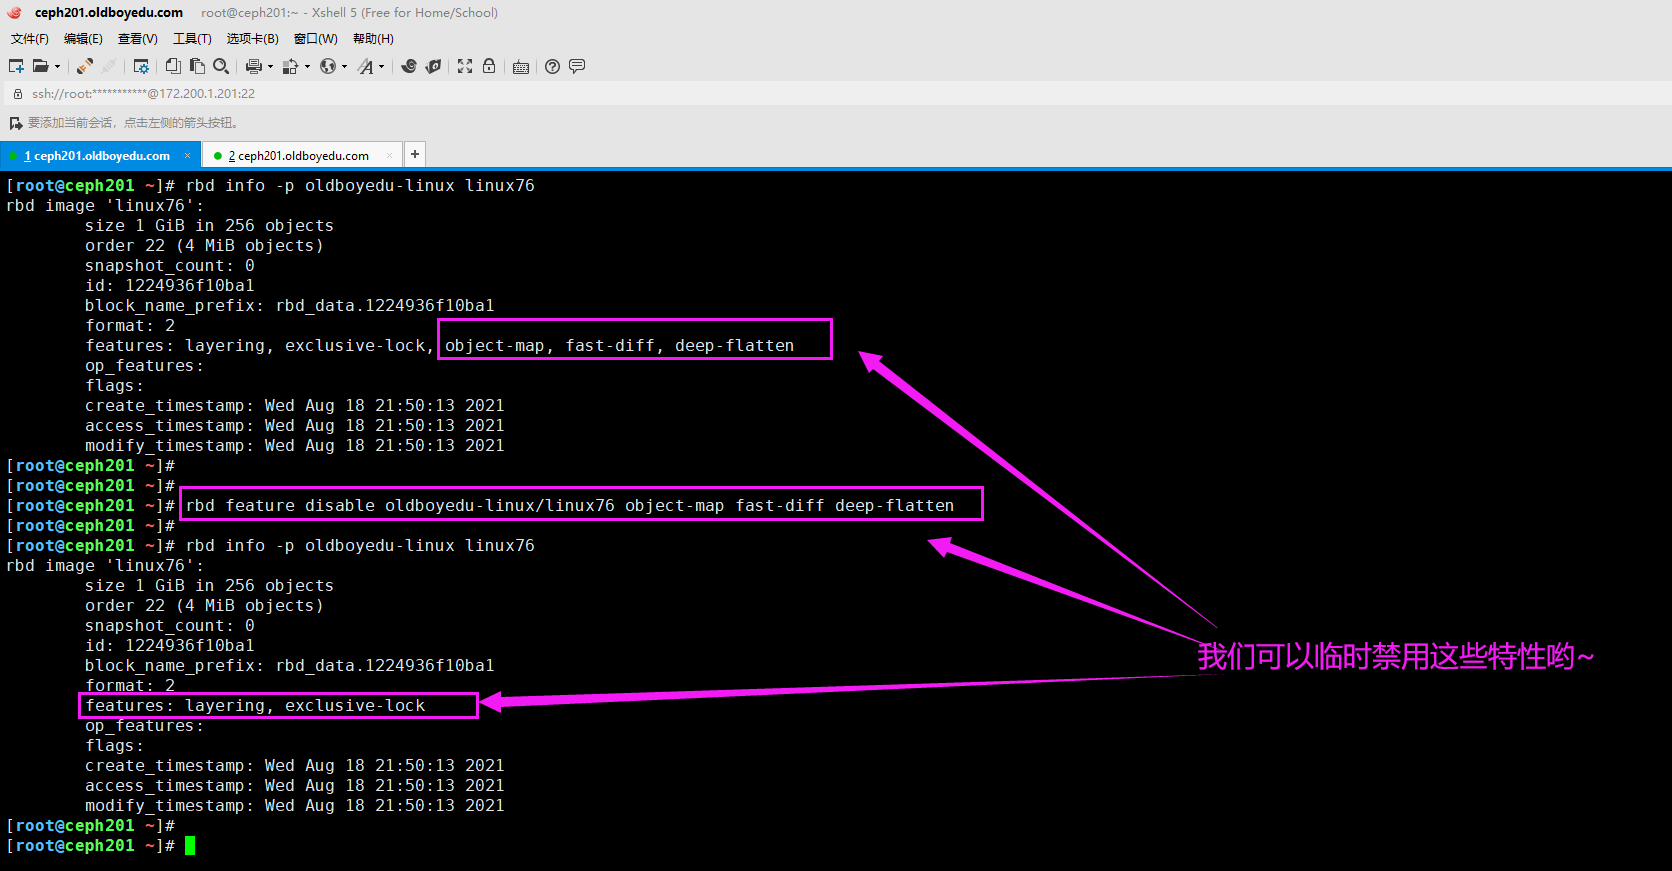1672x871 pixels.
Task: Open the 工具(T) menu
Action: tap(192, 39)
